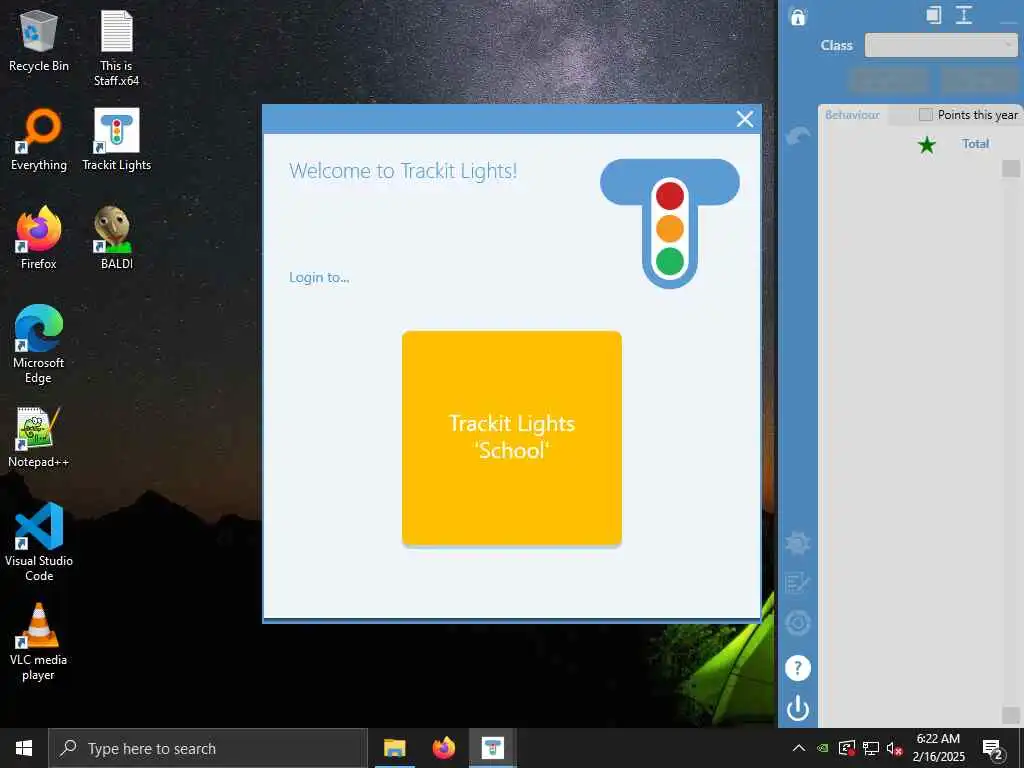Select the This is Staff.x64 file icon
The height and width of the screenshot is (768, 1024).
(116, 48)
